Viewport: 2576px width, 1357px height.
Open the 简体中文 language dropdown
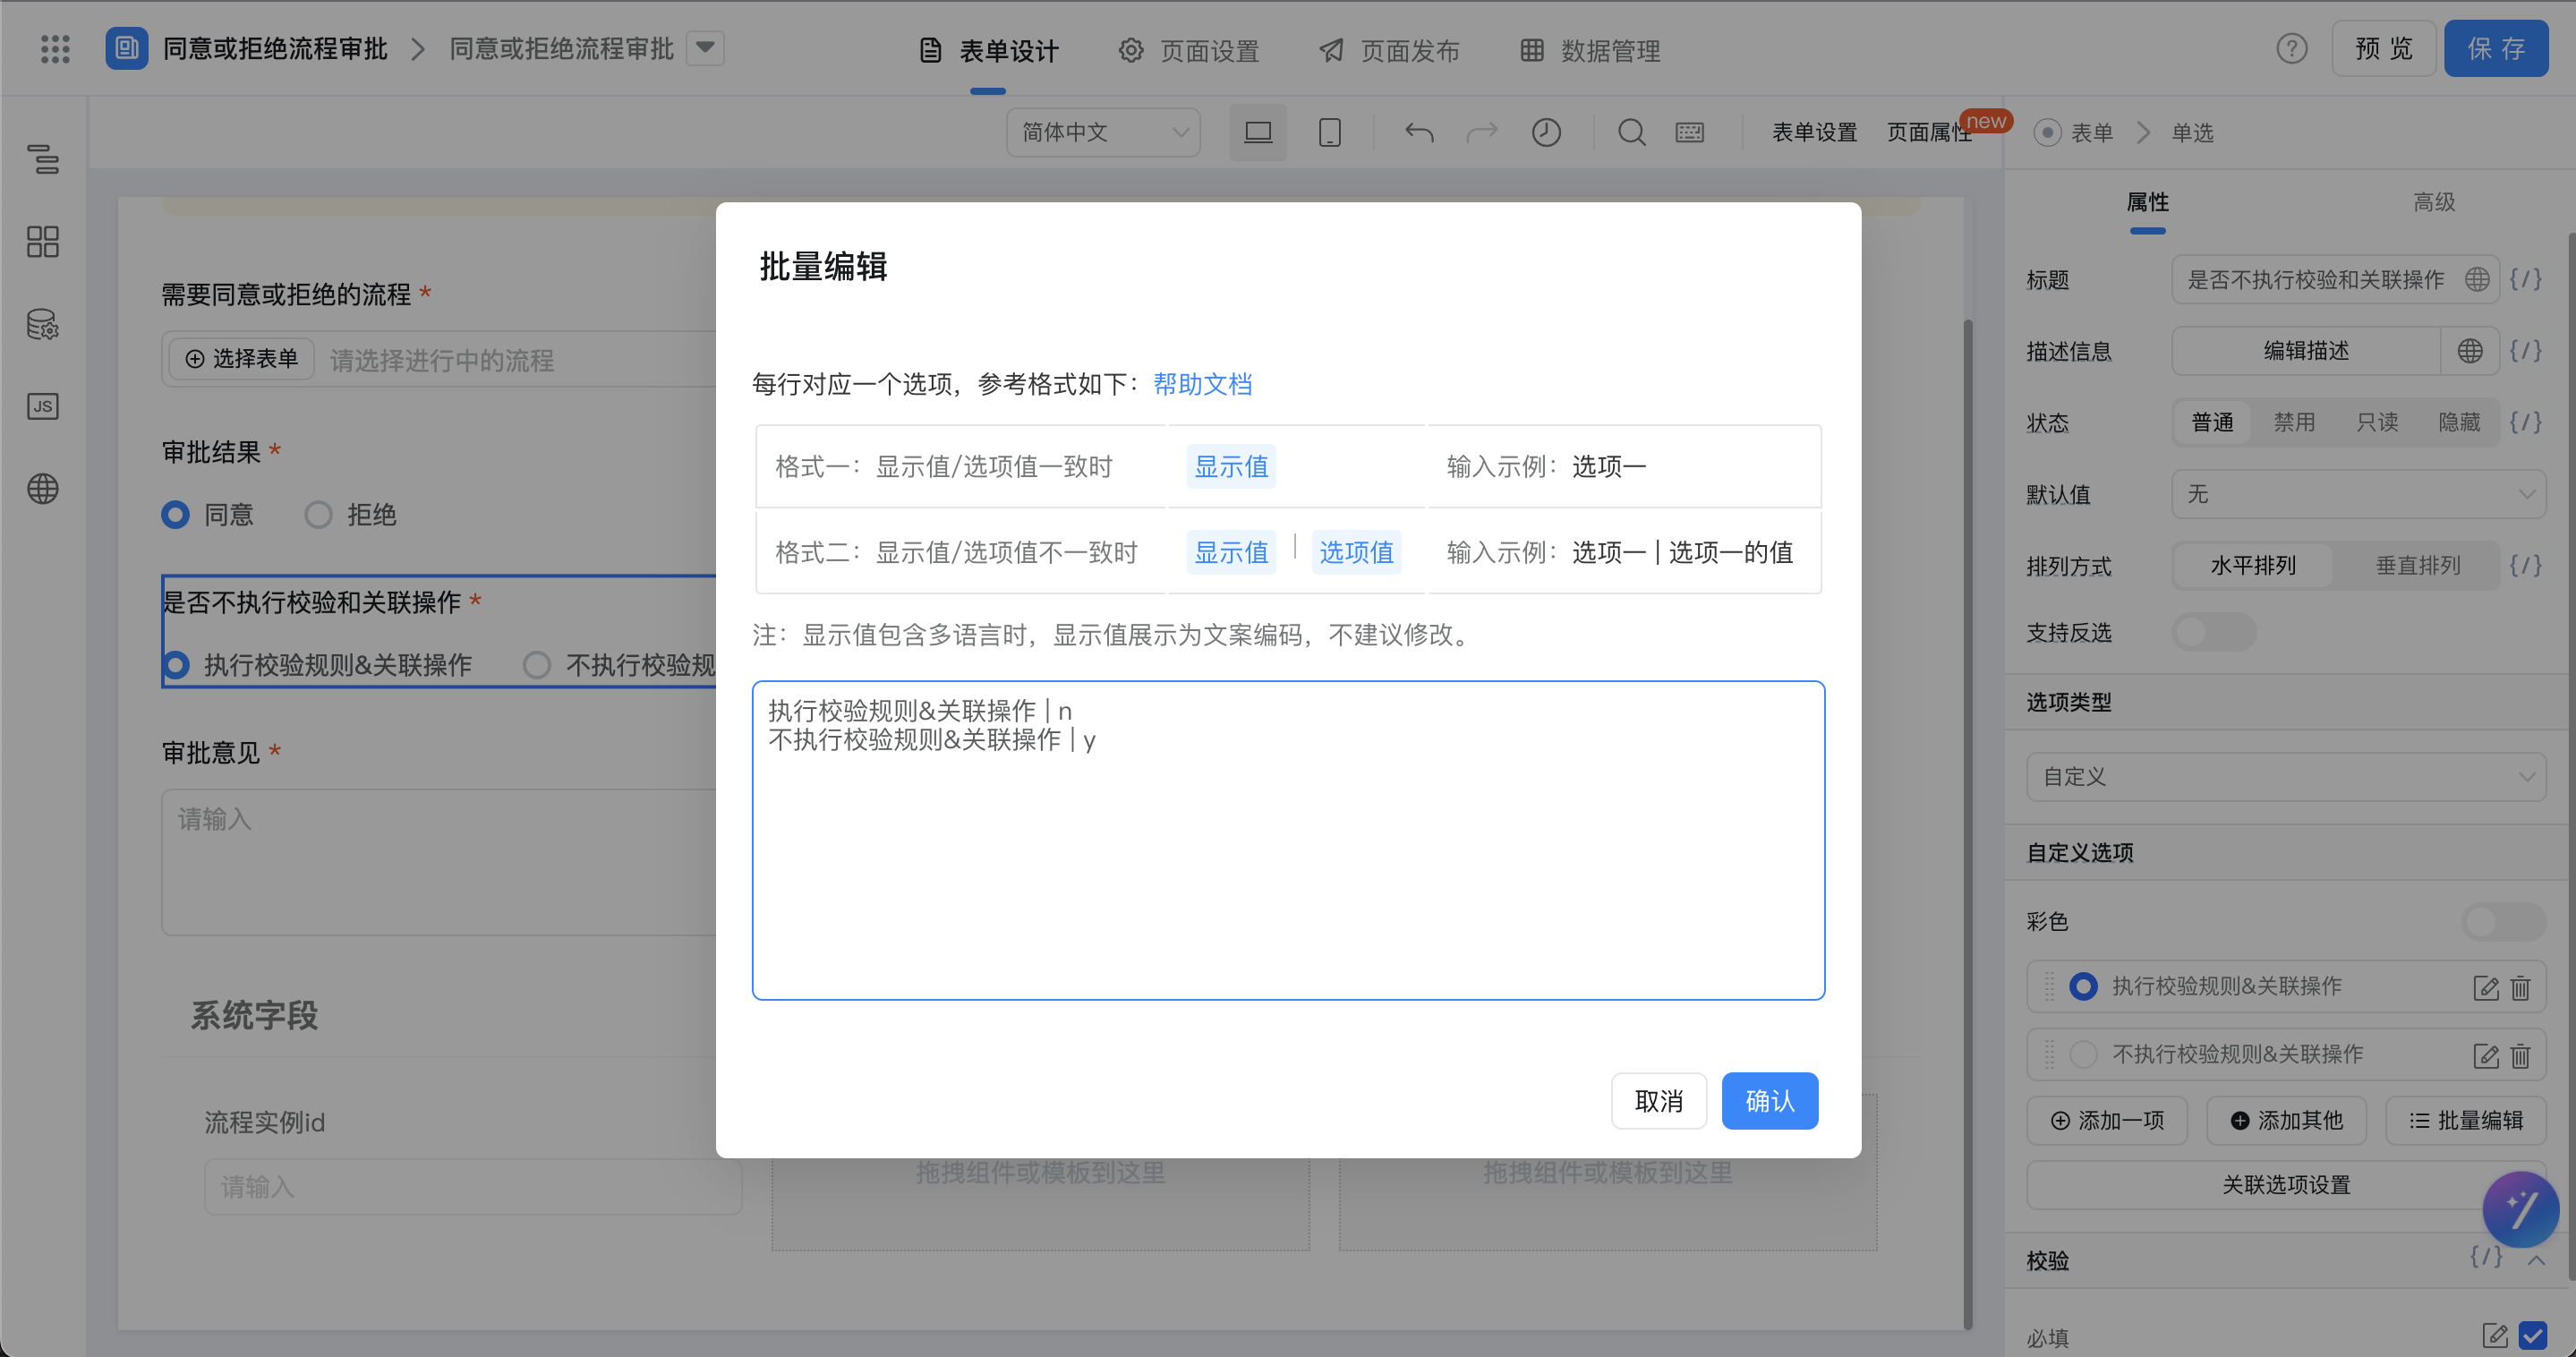[x=1103, y=132]
